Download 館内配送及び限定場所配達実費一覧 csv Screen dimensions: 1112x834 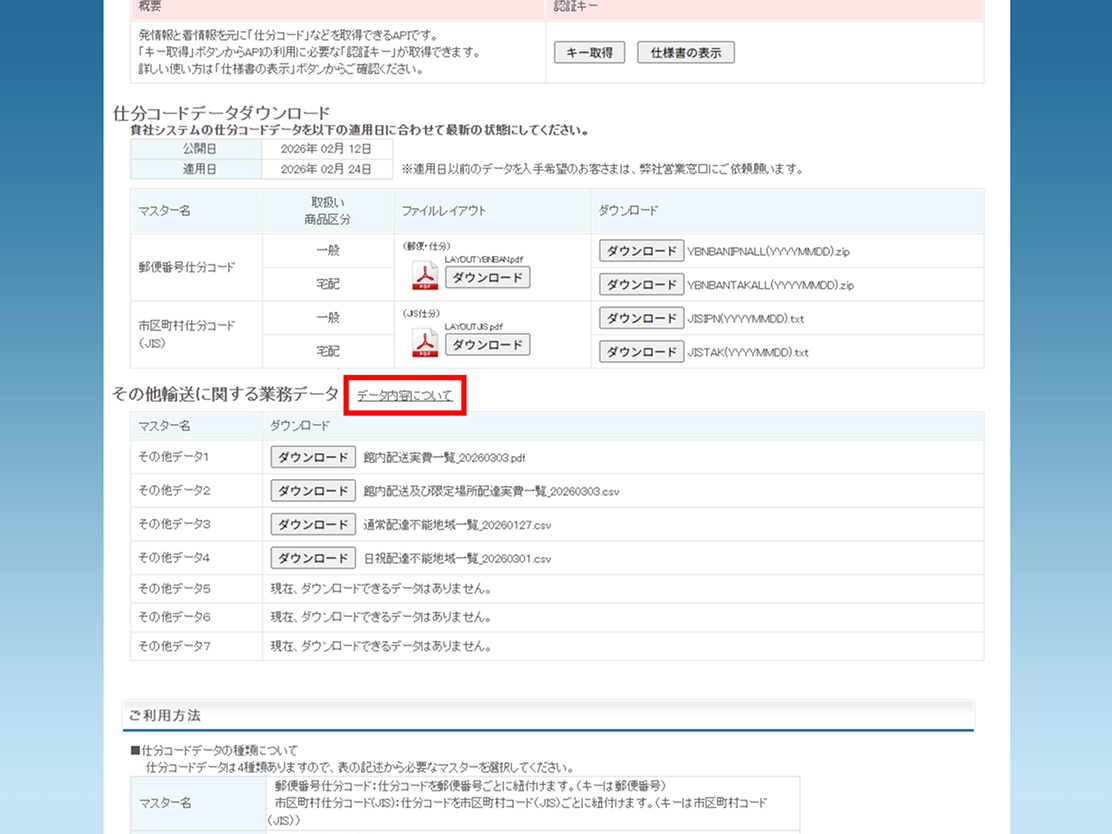tap(313, 491)
